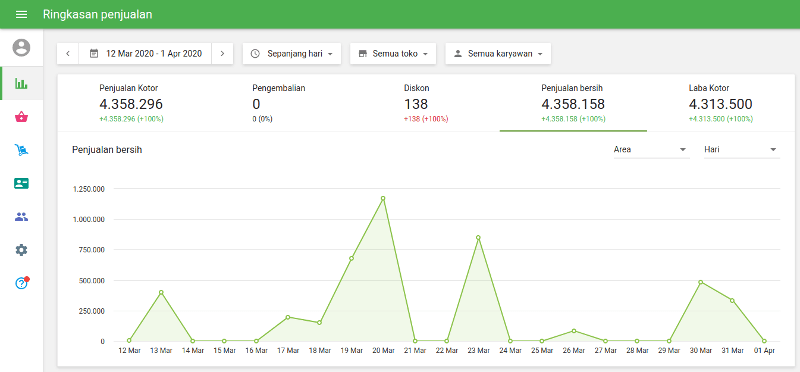Open the customer ID card icon
800x372 pixels.
(21, 184)
